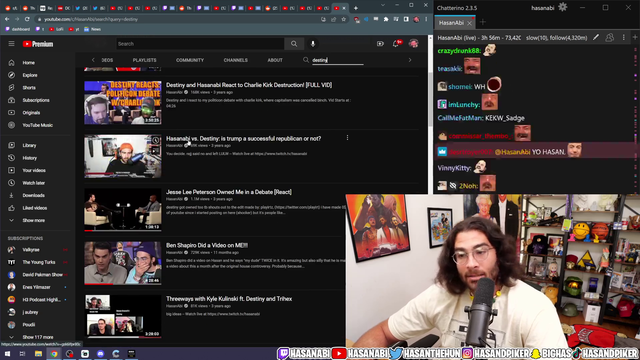The image size is (640, 360).
Task: Open the Create video camera icon
Action: pos(380,44)
